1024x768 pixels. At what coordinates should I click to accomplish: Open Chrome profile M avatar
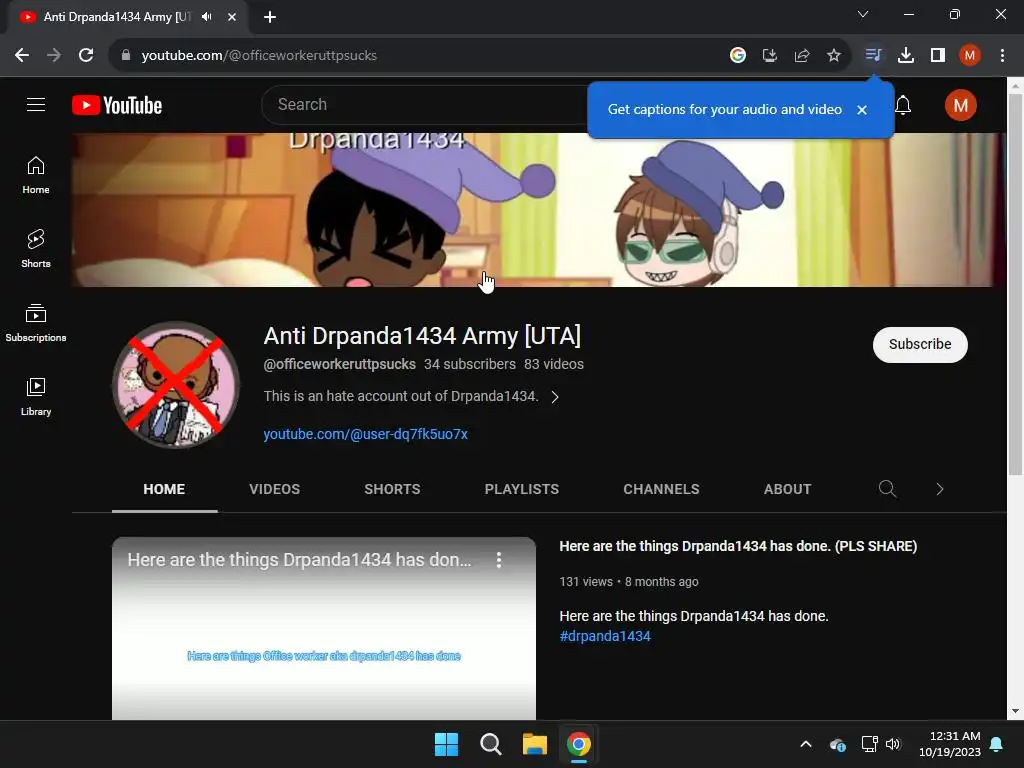coord(970,56)
